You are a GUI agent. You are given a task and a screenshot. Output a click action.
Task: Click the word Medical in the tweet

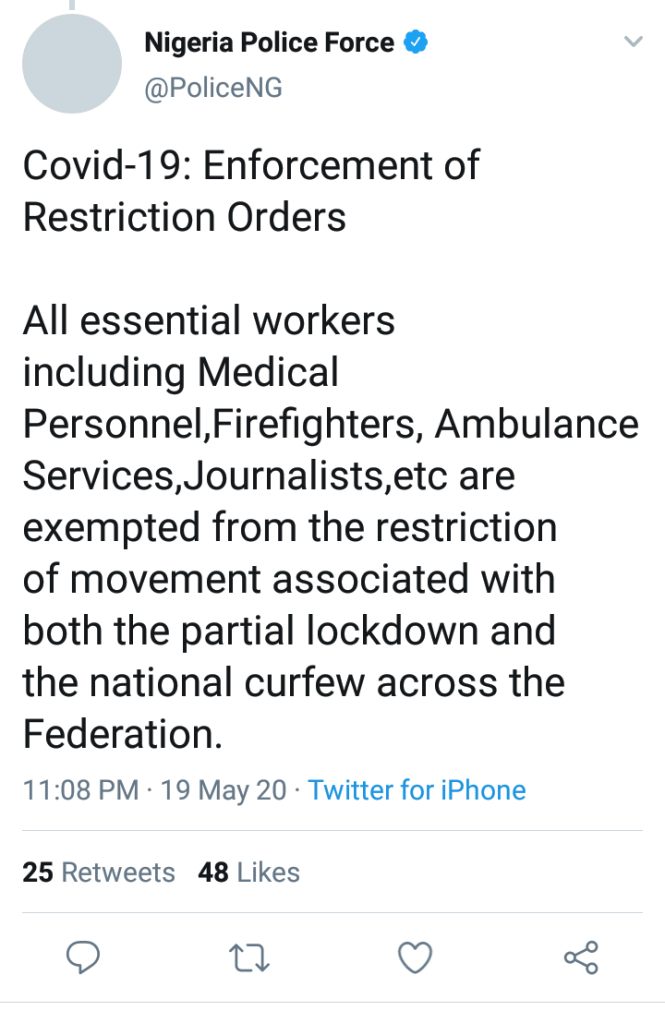[x=268, y=373]
